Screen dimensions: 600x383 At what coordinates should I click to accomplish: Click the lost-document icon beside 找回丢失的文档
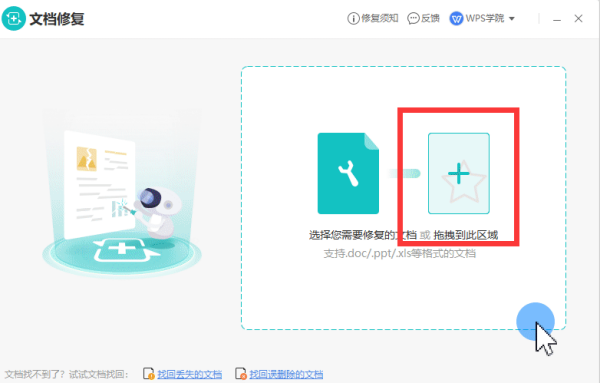pos(148,373)
